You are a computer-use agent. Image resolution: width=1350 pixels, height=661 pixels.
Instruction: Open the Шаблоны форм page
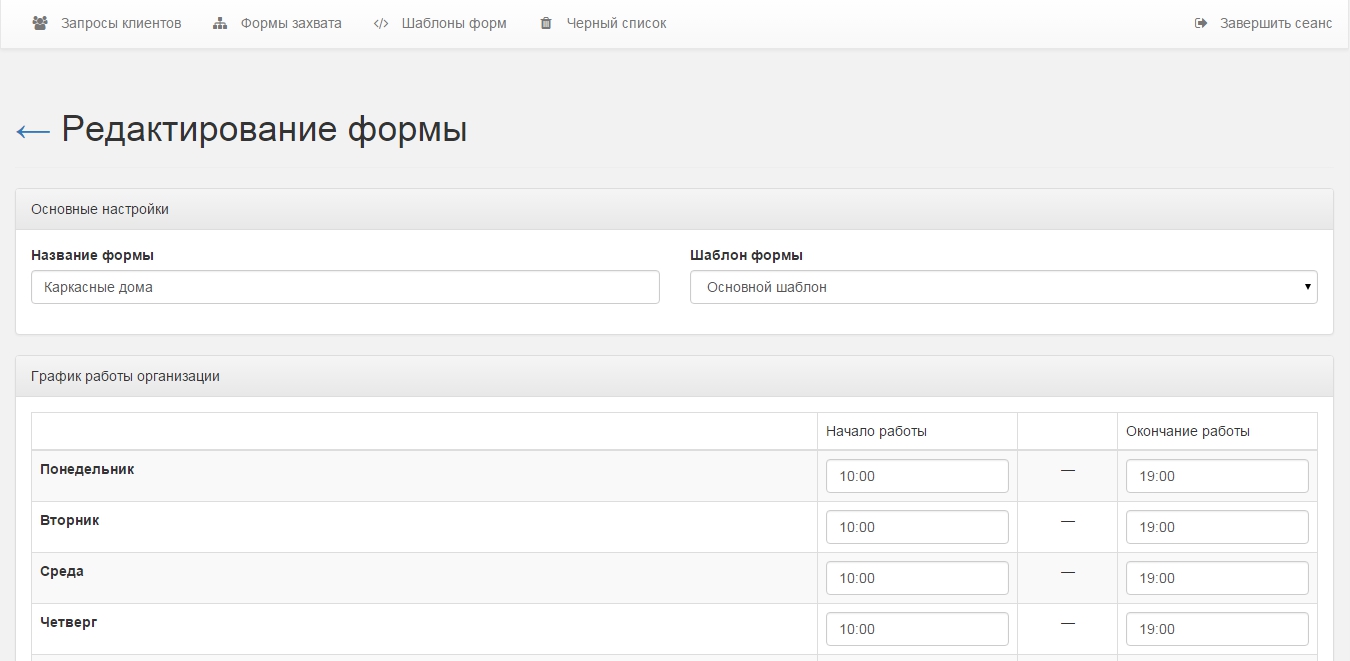[454, 23]
